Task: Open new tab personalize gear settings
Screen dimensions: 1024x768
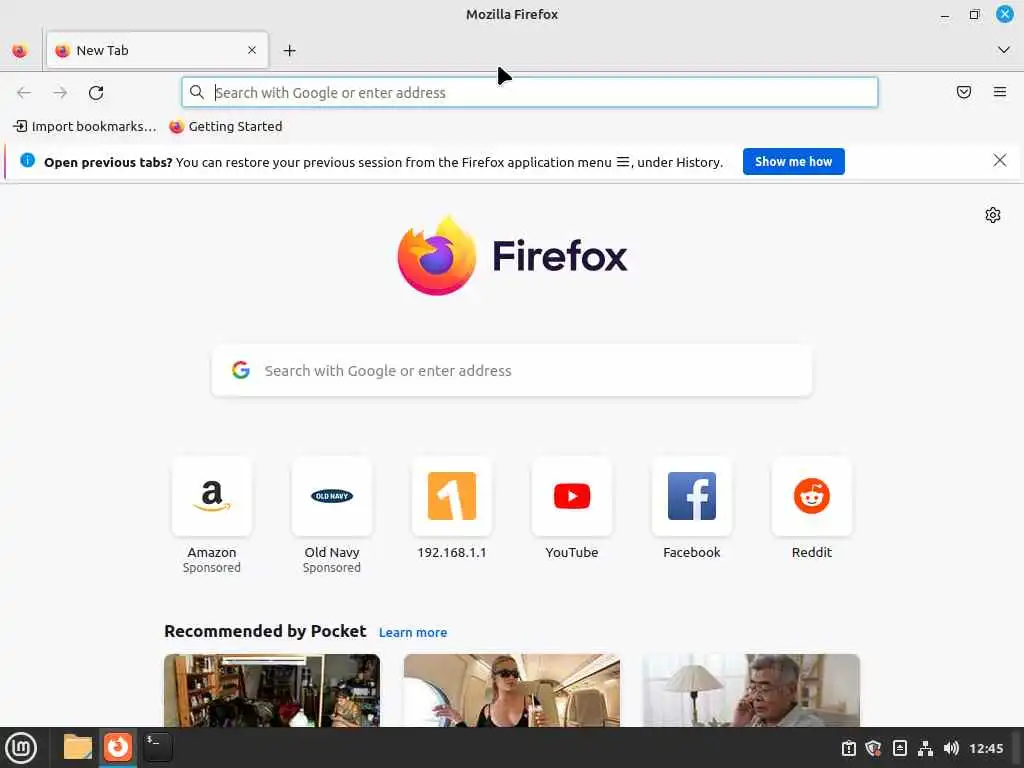Action: click(x=993, y=215)
